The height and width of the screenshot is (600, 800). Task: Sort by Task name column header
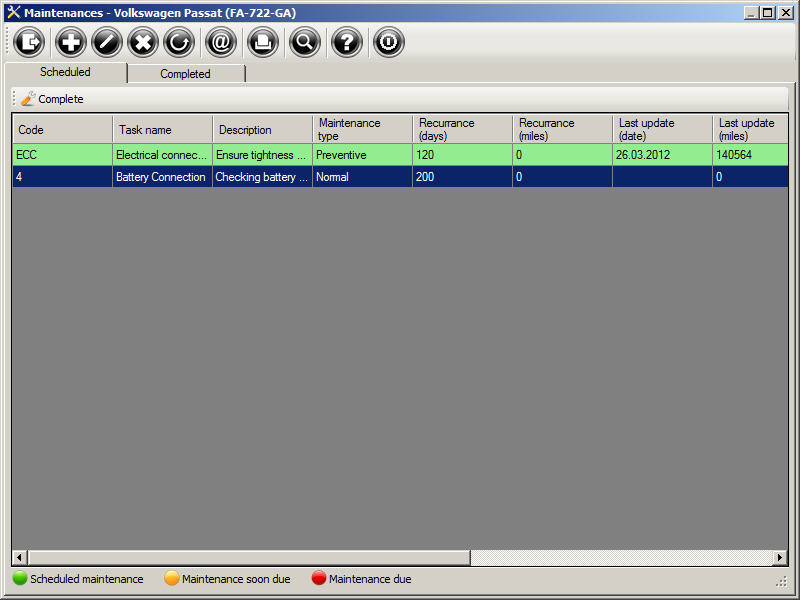click(162, 130)
